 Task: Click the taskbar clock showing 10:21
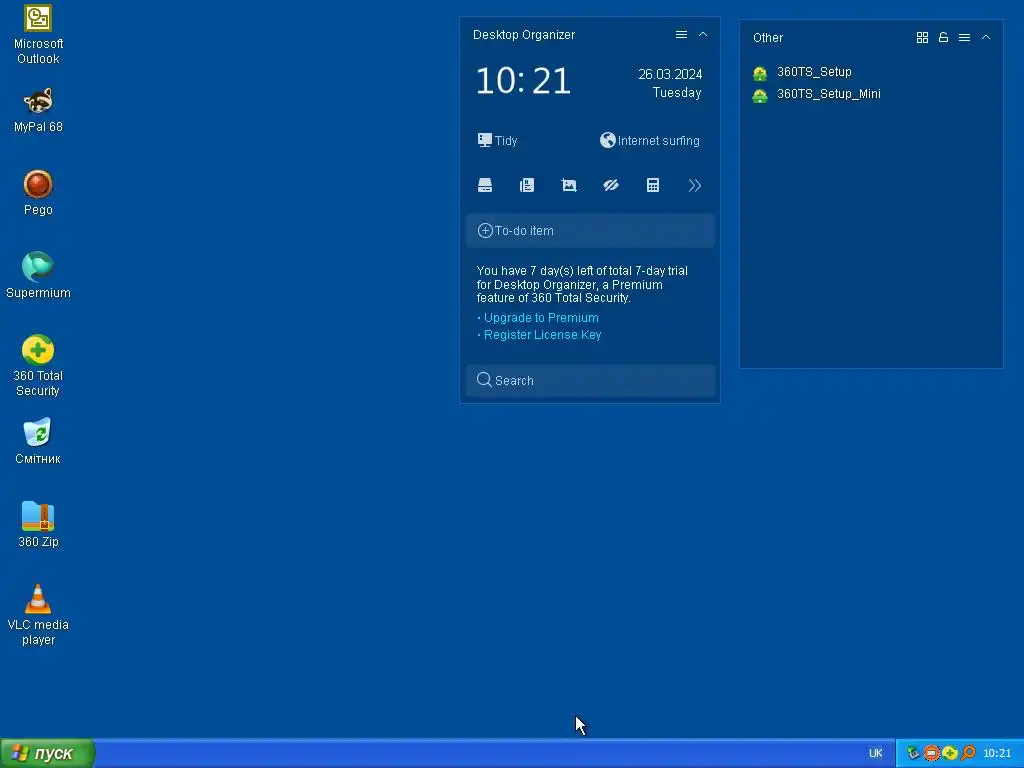[997, 754]
